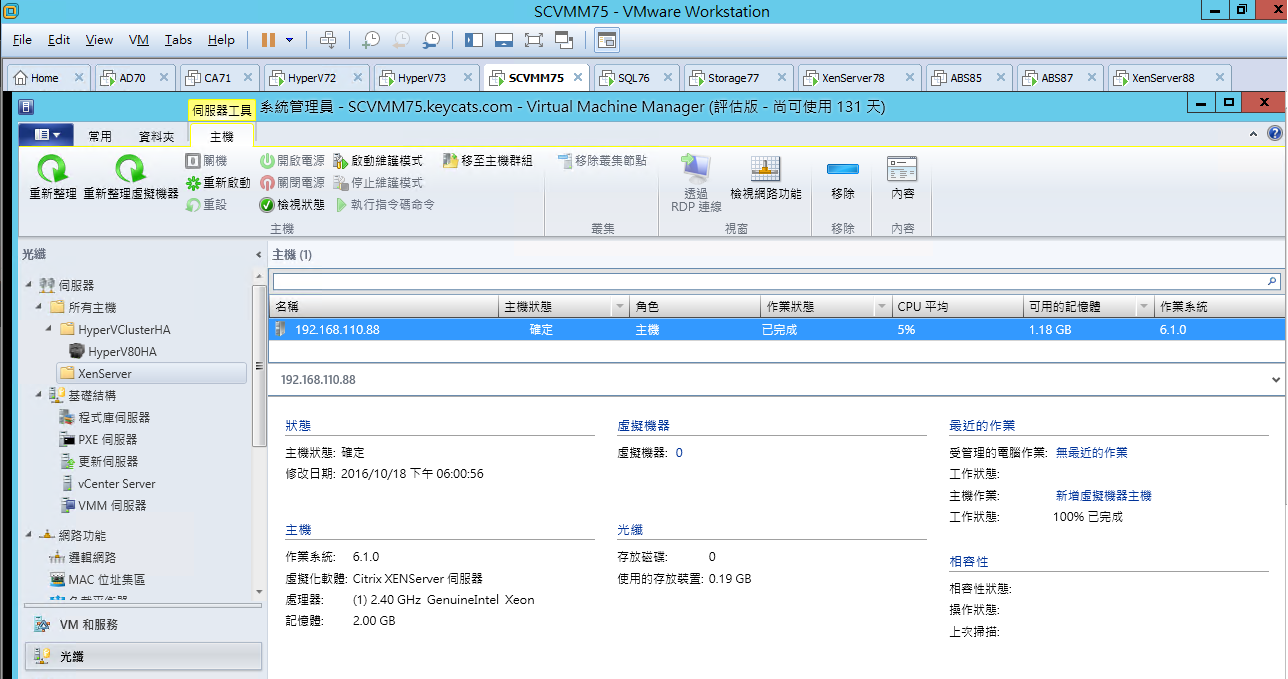This screenshot has height=679, width=1288.
Task: Click VMware show library sidebar icon
Action: click(x=474, y=40)
